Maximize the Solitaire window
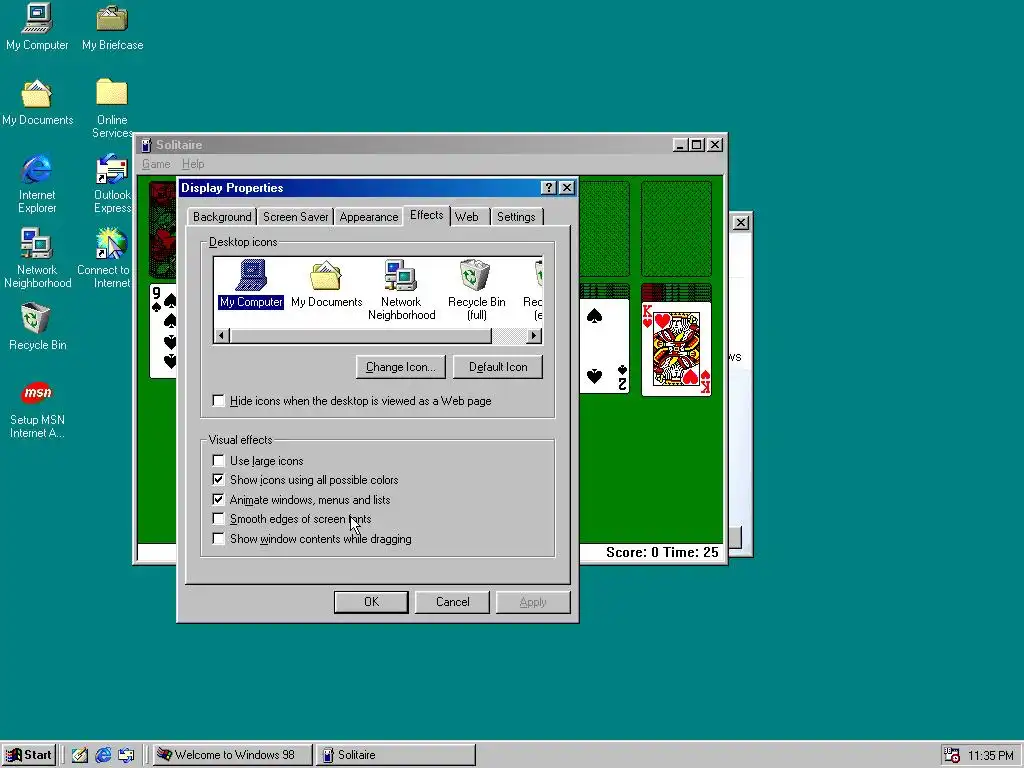Screen dimensions: 1024x768 click(697, 145)
